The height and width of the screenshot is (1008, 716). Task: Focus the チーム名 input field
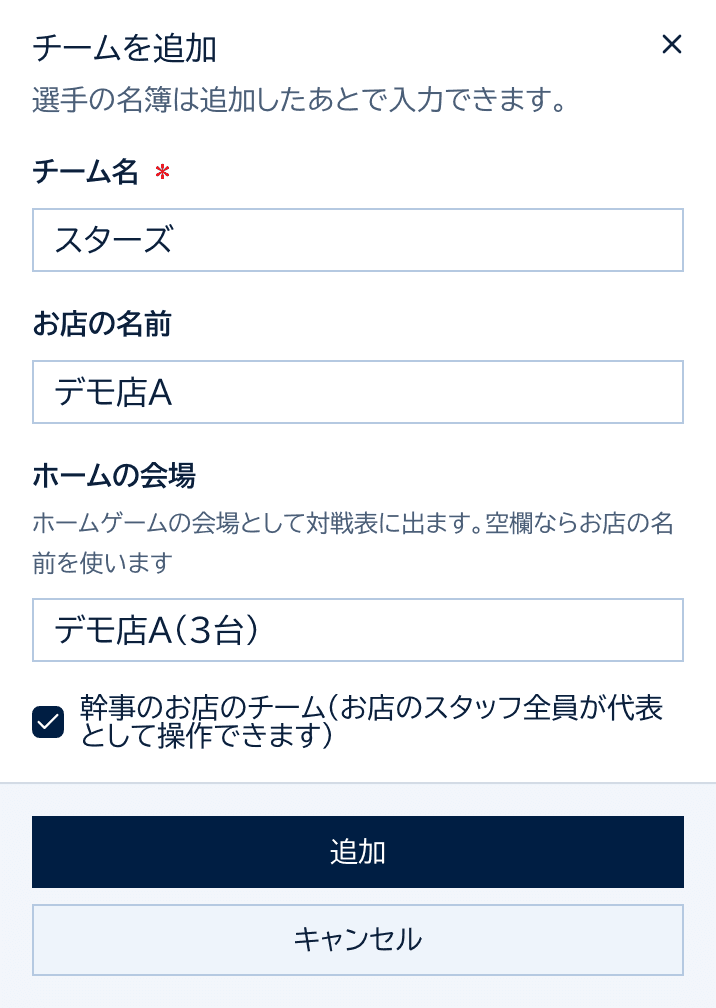tap(358, 240)
